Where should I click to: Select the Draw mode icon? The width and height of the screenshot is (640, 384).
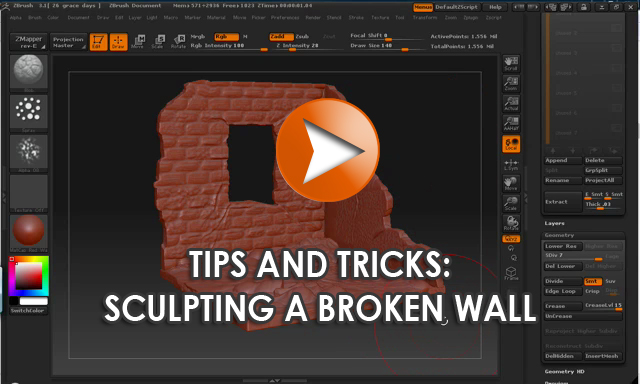point(118,42)
